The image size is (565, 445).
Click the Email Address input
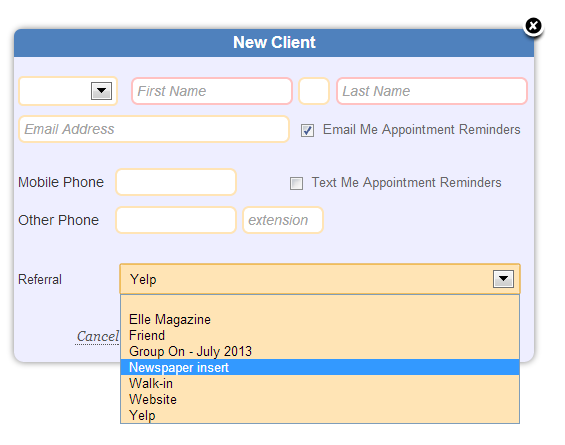(154, 129)
